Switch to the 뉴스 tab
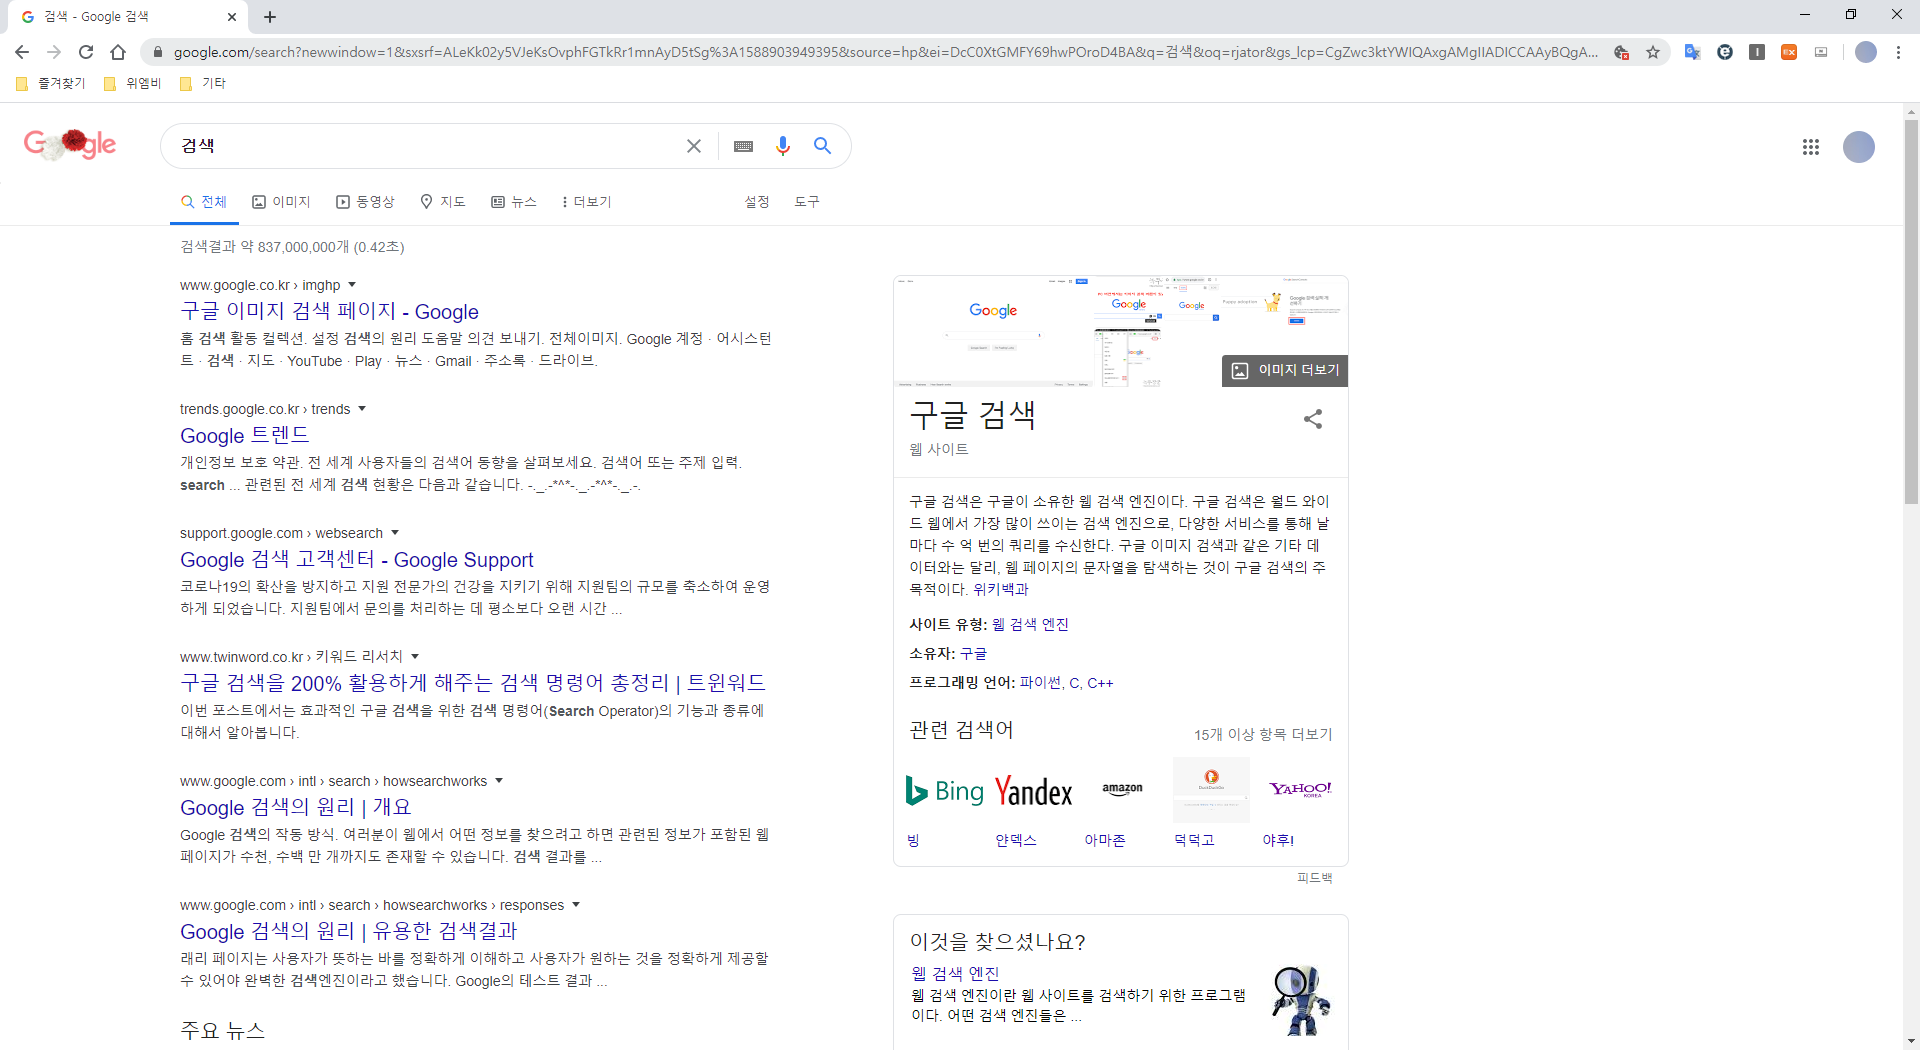Viewport: 1920px width, 1050px height. click(514, 202)
